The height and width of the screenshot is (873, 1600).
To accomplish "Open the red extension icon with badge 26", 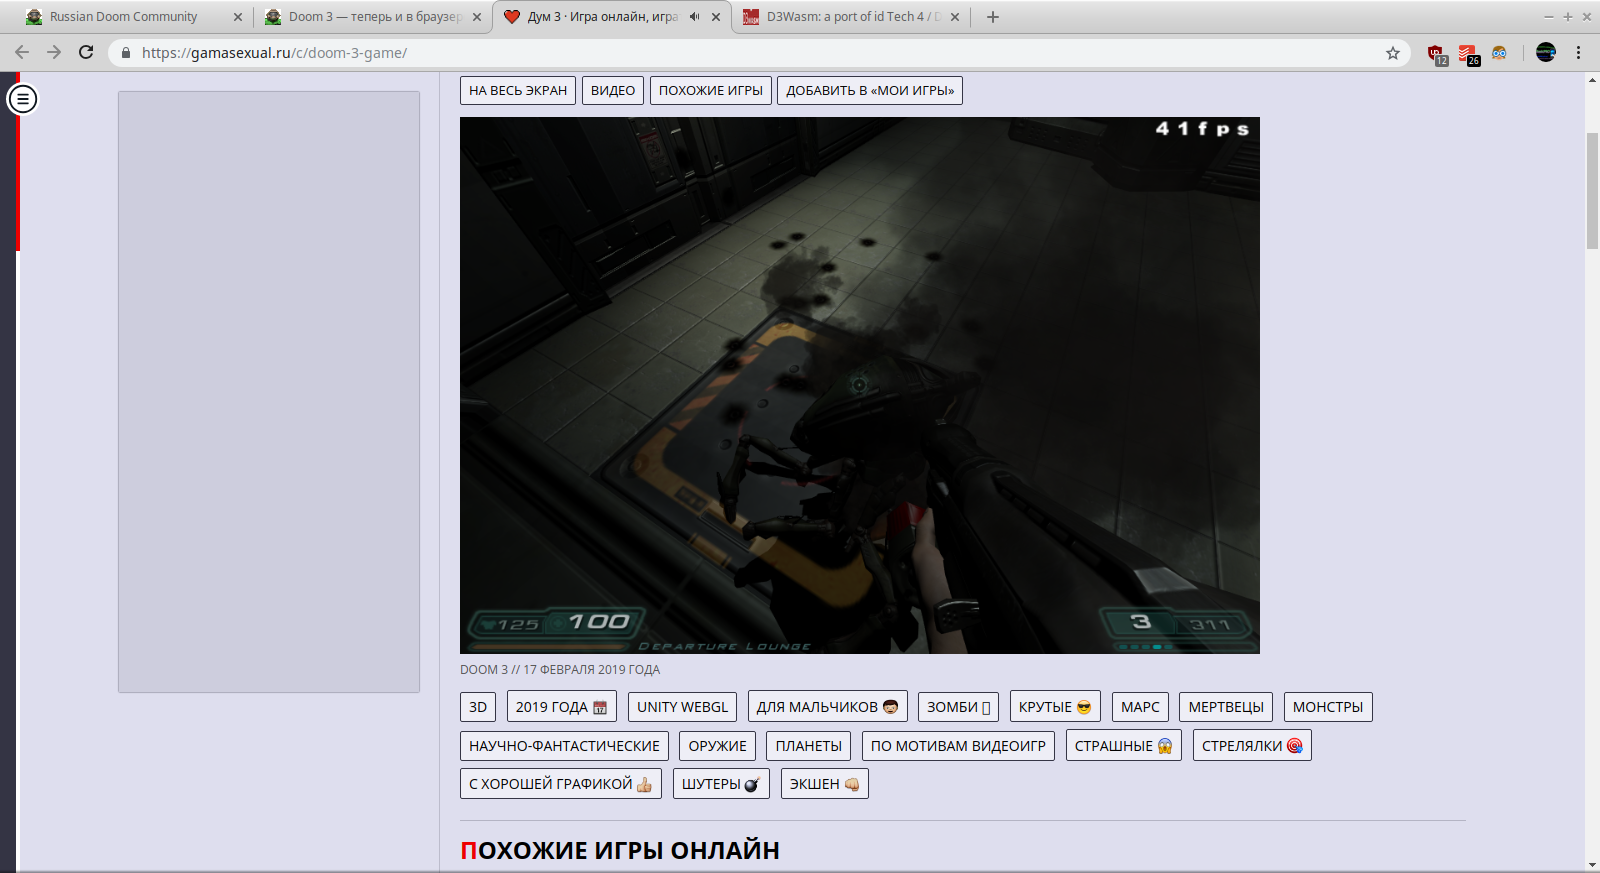I will click(1468, 54).
